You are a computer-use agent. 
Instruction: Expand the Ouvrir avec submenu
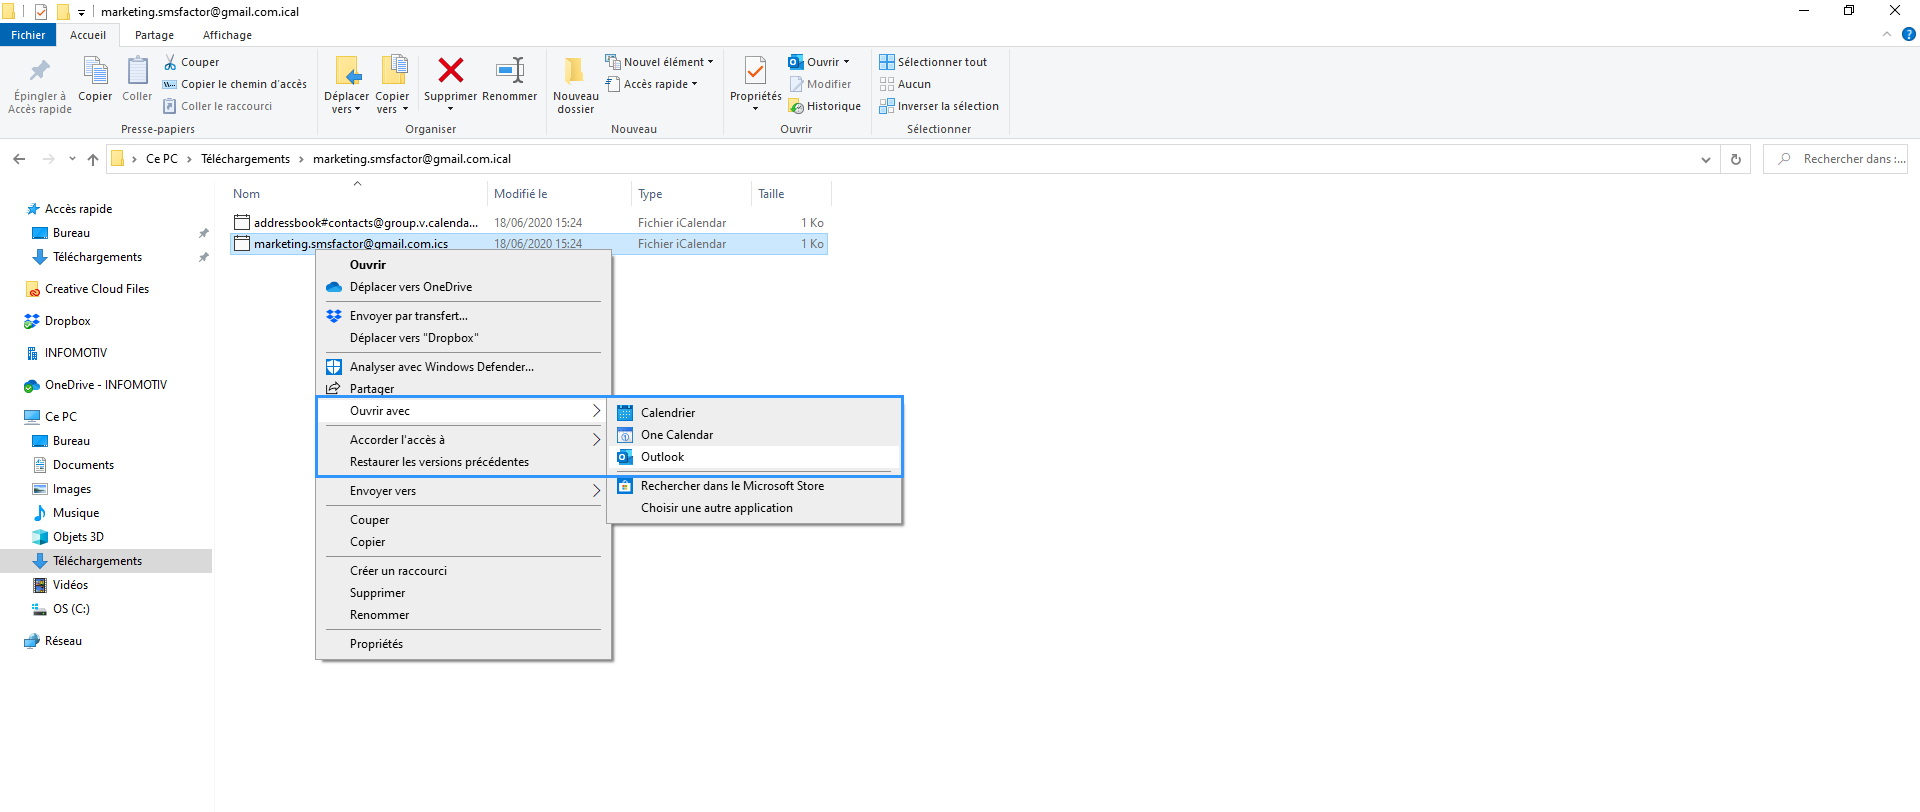click(463, 411)
